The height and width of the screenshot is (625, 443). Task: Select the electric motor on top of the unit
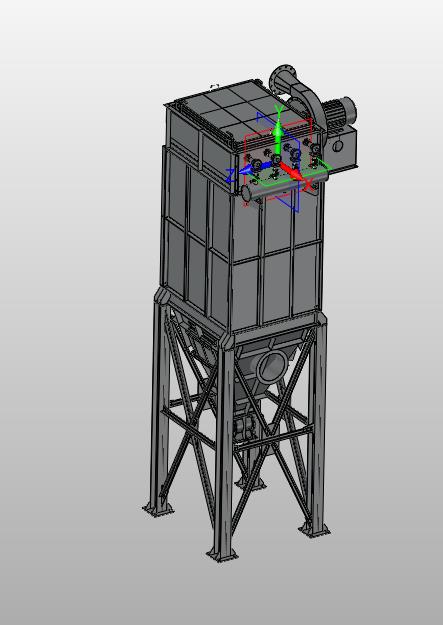click(339, 111)
